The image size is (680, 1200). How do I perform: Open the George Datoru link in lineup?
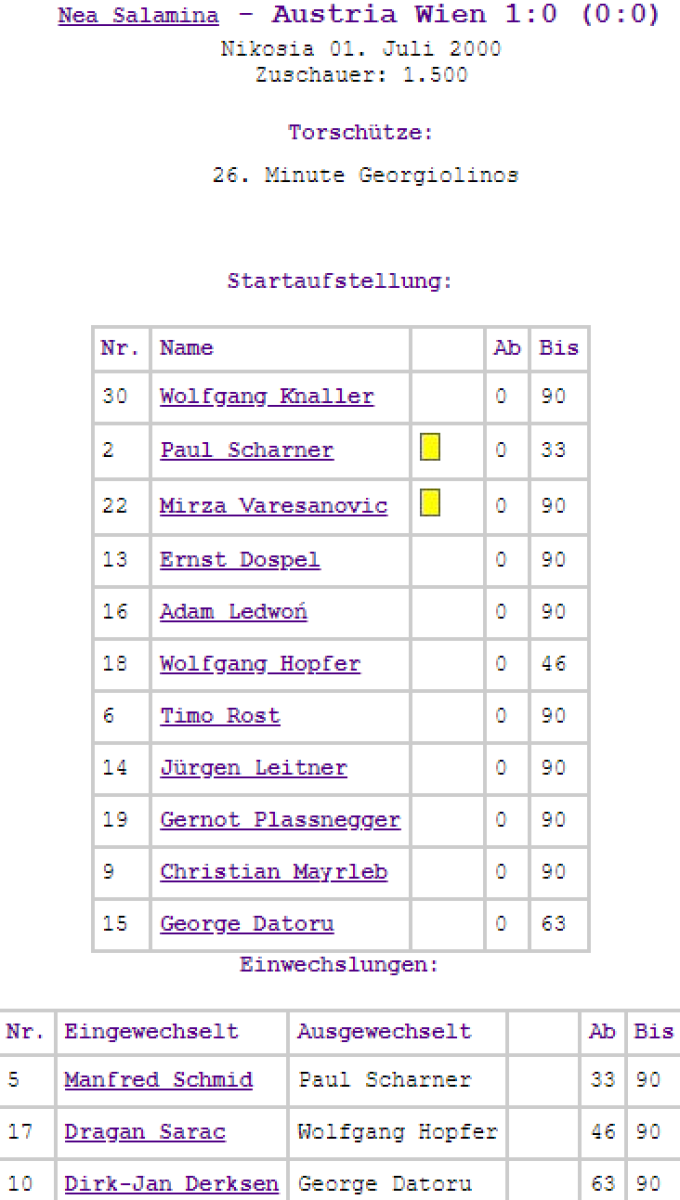(x=247, y=924)
